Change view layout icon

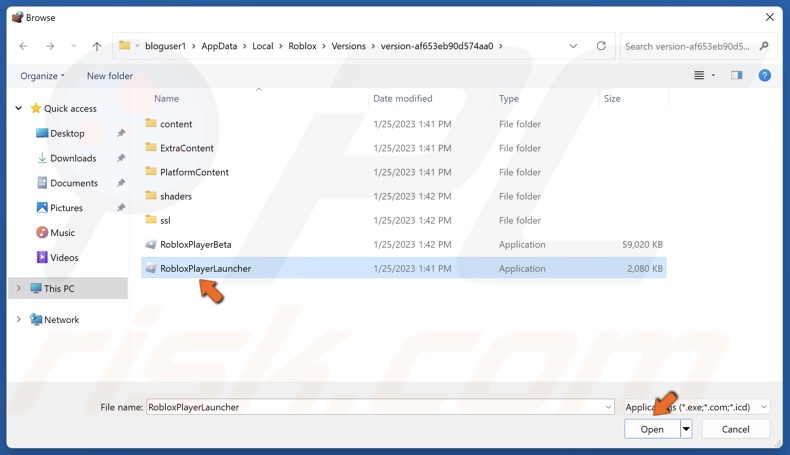pos(699,75)
